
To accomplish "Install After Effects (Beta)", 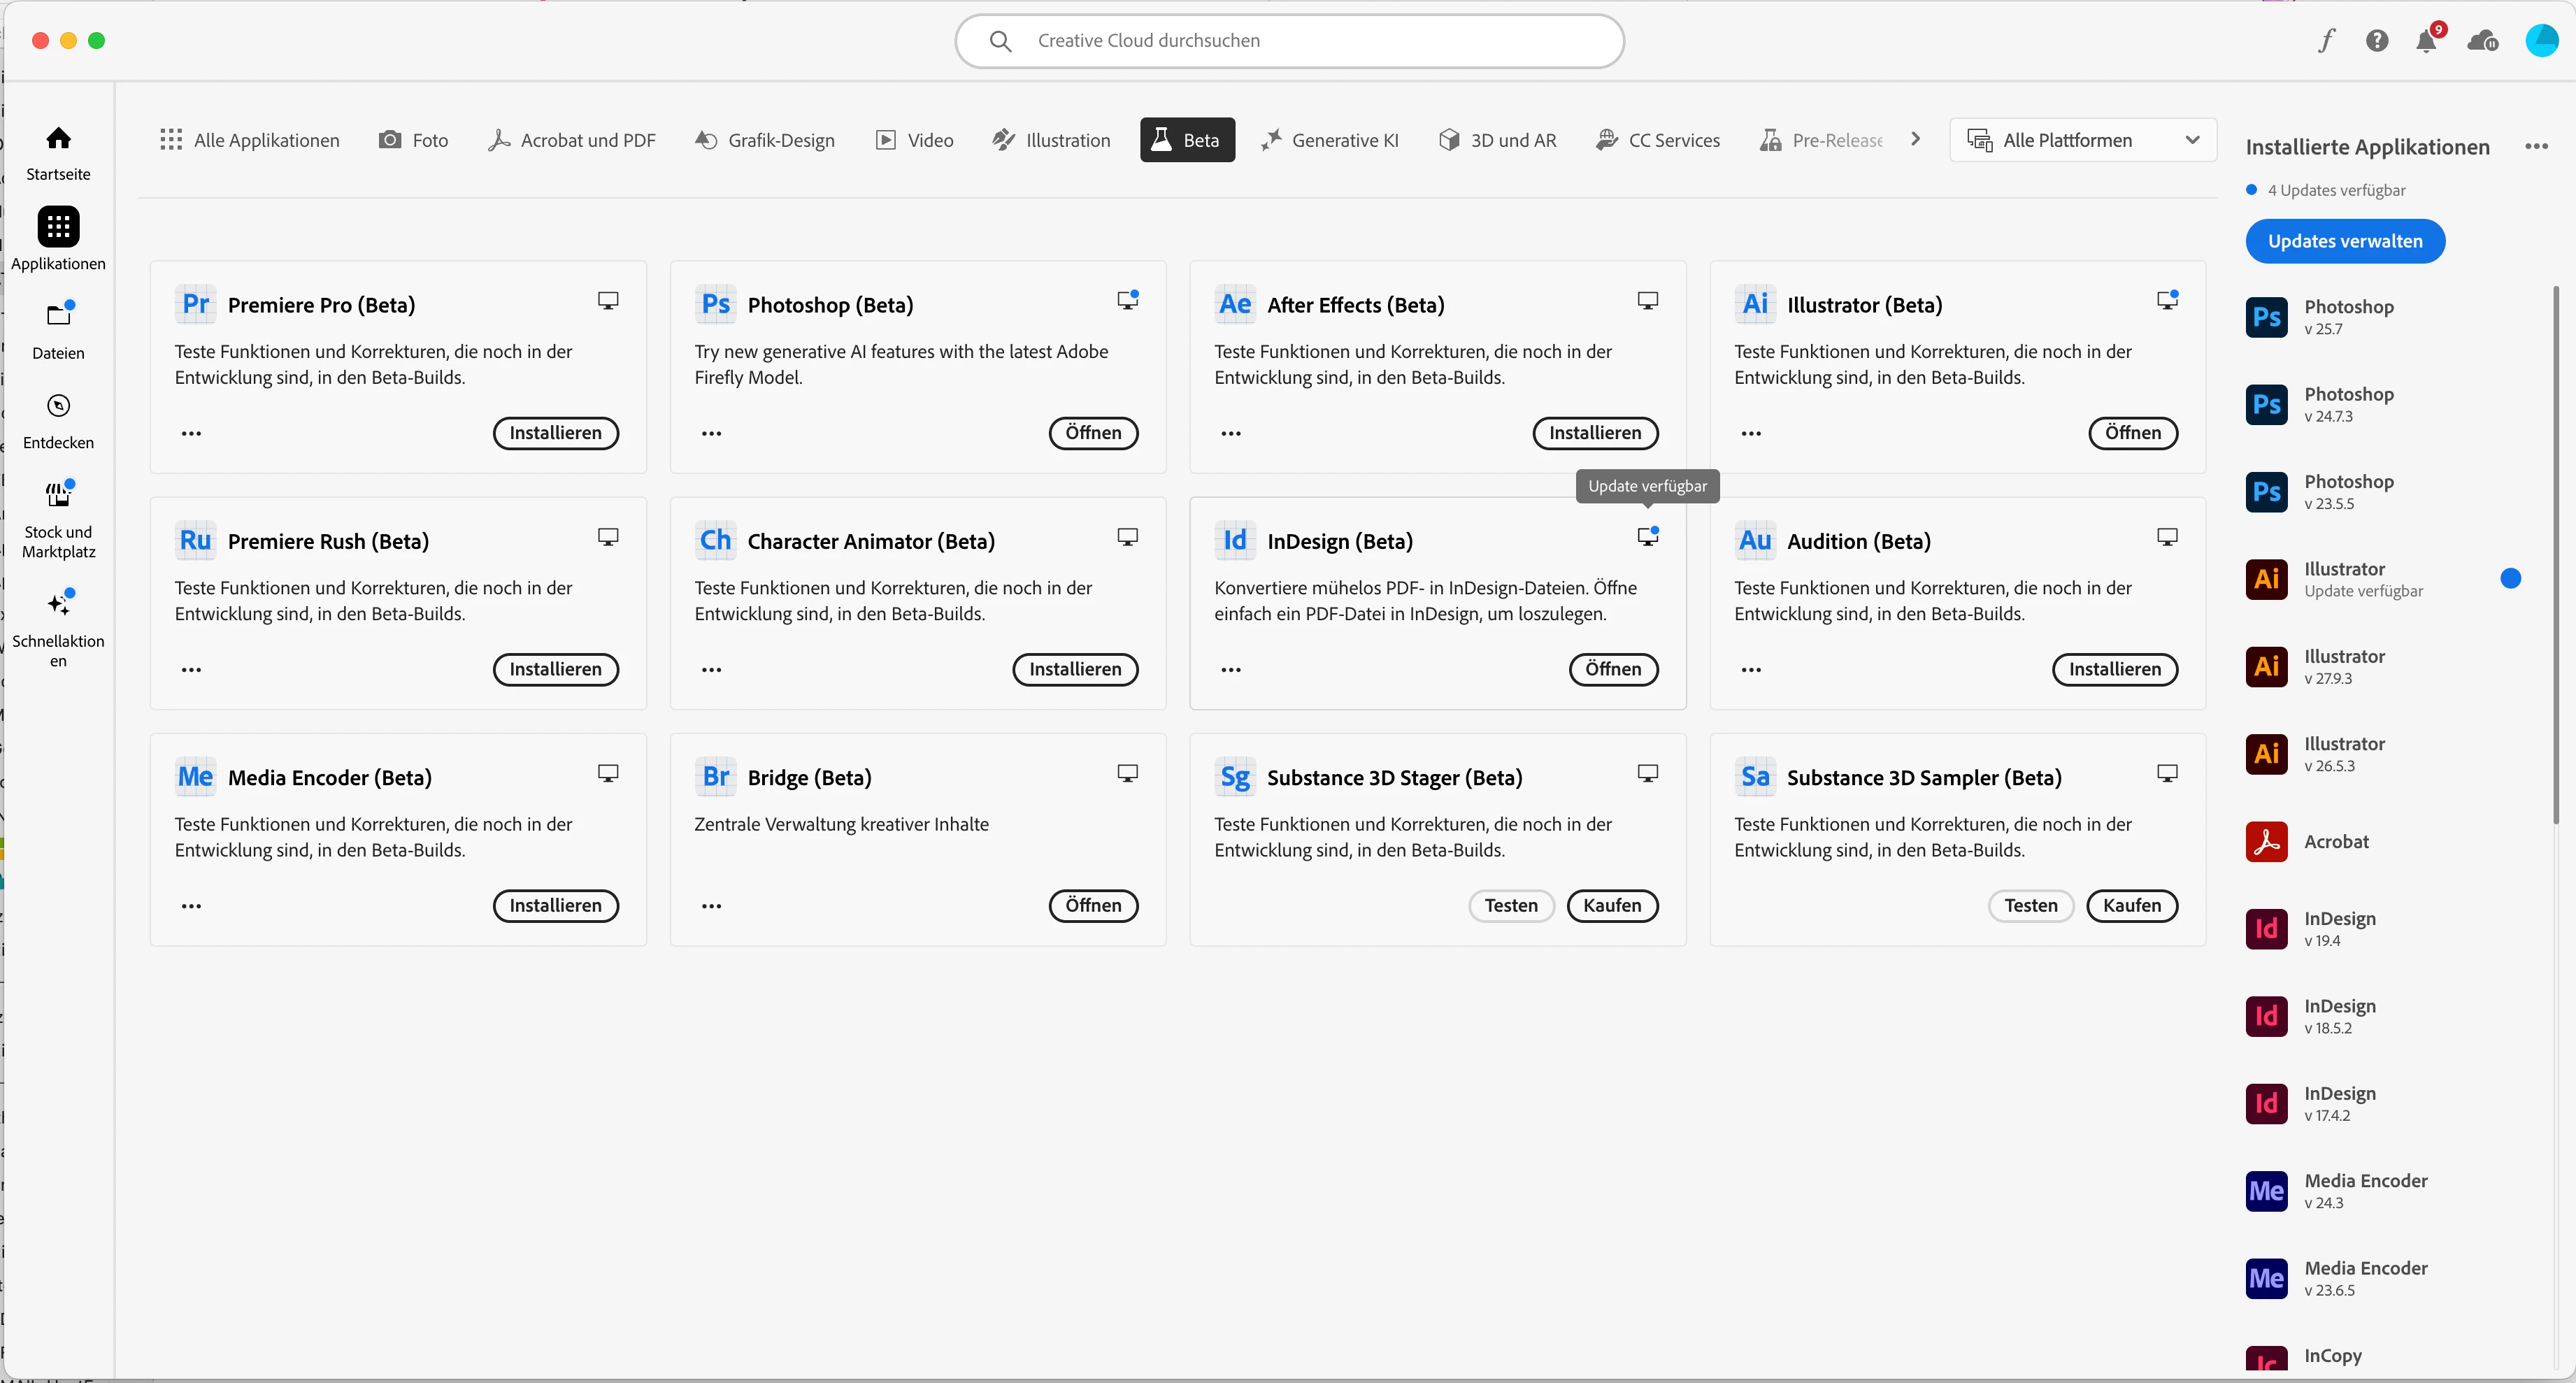I will [1594, 433].
